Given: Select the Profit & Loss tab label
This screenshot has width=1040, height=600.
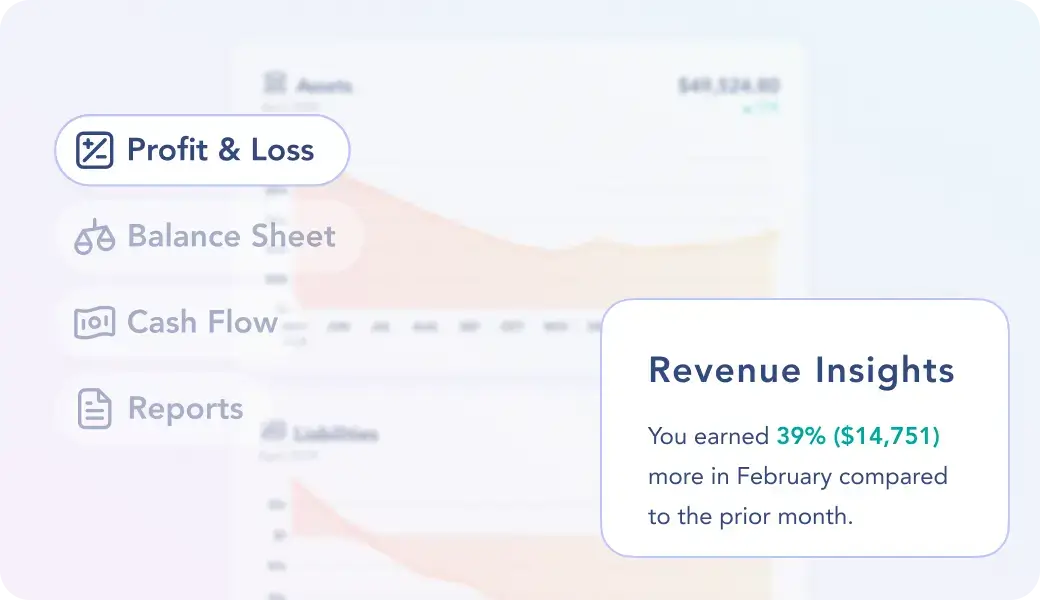Looking at the screenshot, I should [220, 150].
